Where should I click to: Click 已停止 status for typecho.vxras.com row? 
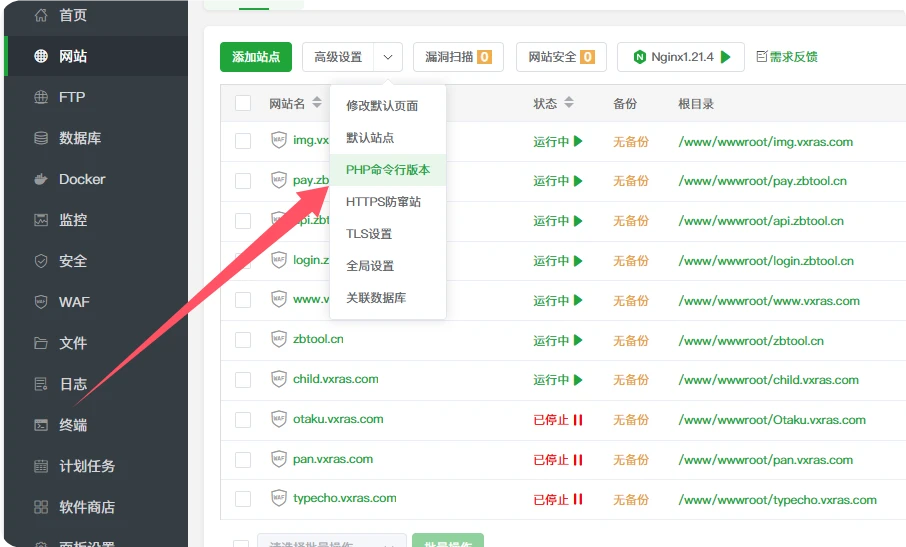[551, 500]
